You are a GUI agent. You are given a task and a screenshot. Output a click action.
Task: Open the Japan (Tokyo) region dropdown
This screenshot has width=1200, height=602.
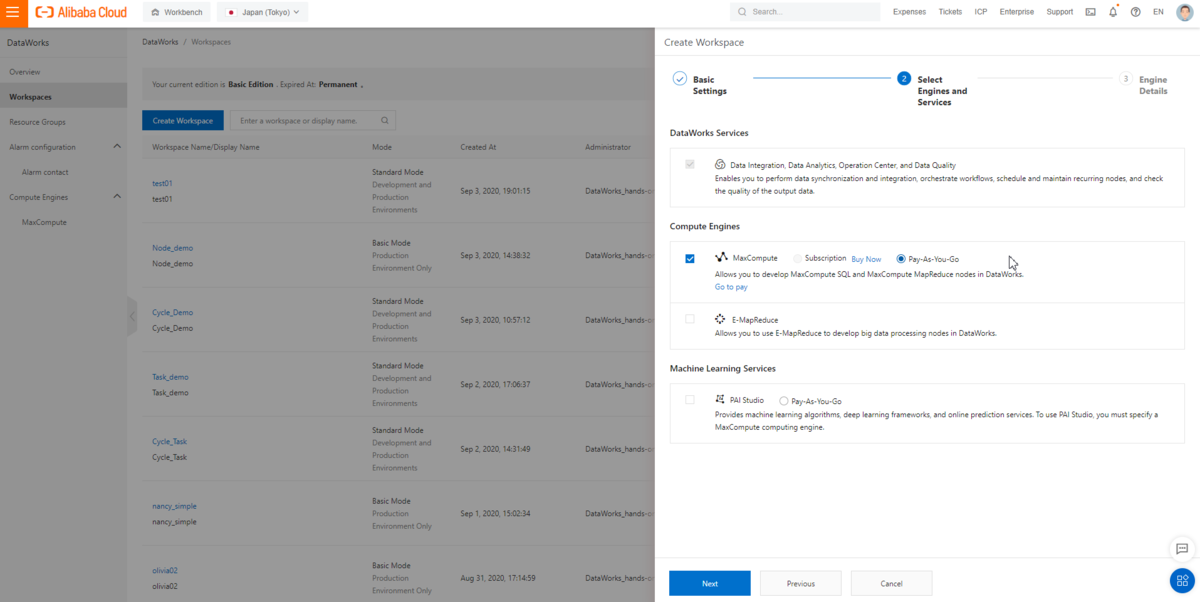[x=263, y=12]
